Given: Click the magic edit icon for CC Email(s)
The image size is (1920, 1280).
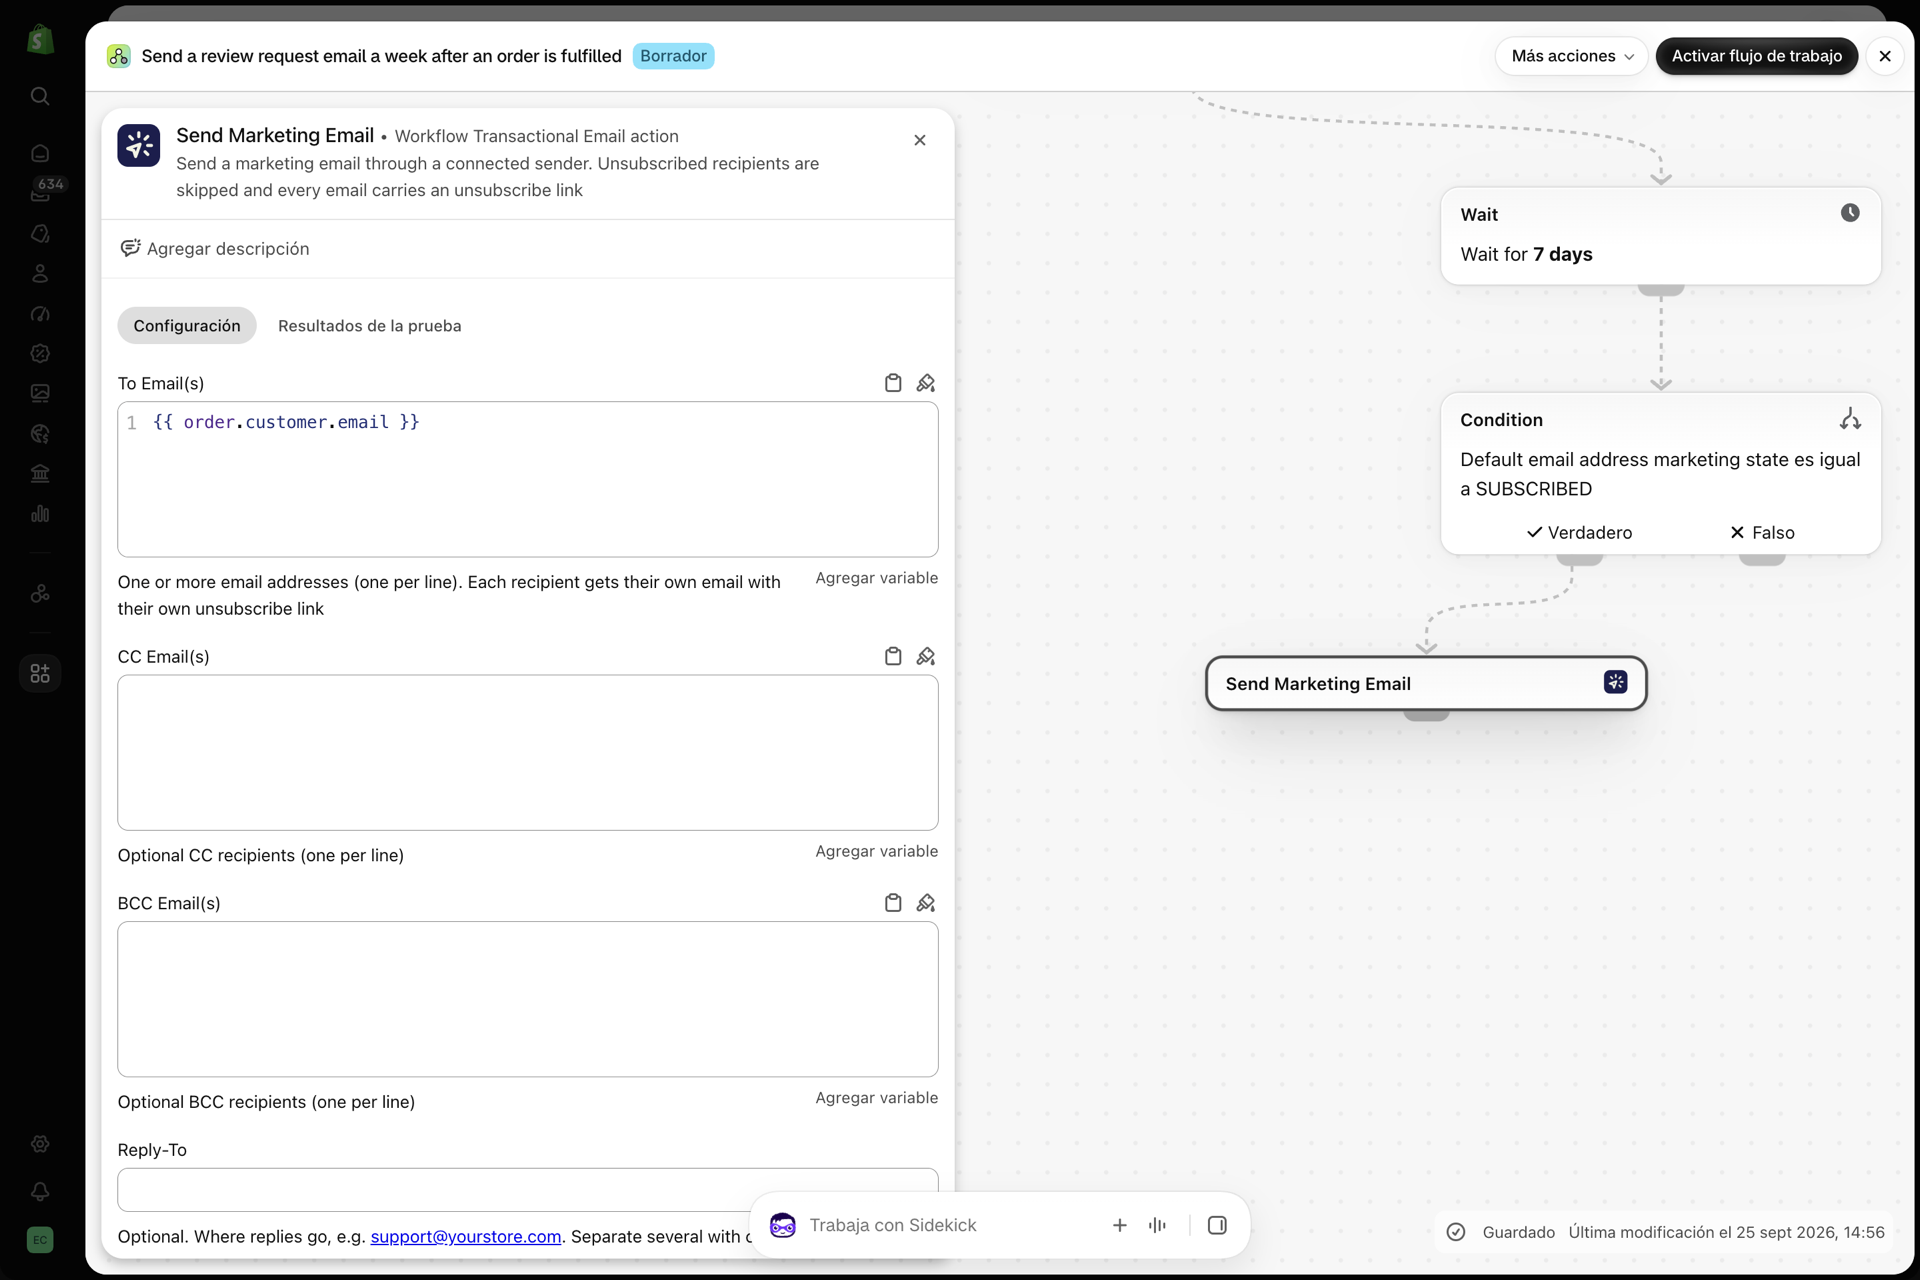Looking at the screenshot, I should (x=926, y=656).
